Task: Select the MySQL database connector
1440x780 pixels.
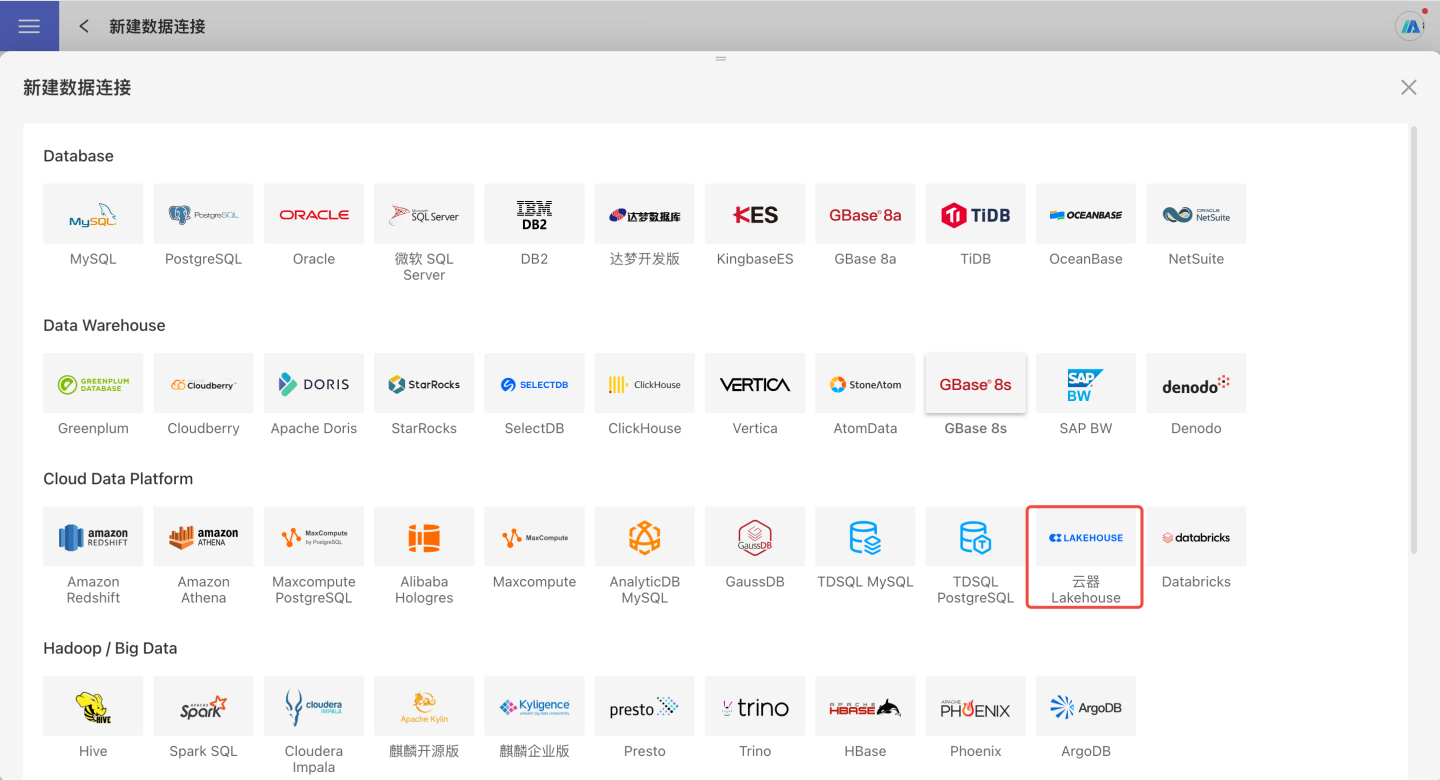Action: (93, 214)
